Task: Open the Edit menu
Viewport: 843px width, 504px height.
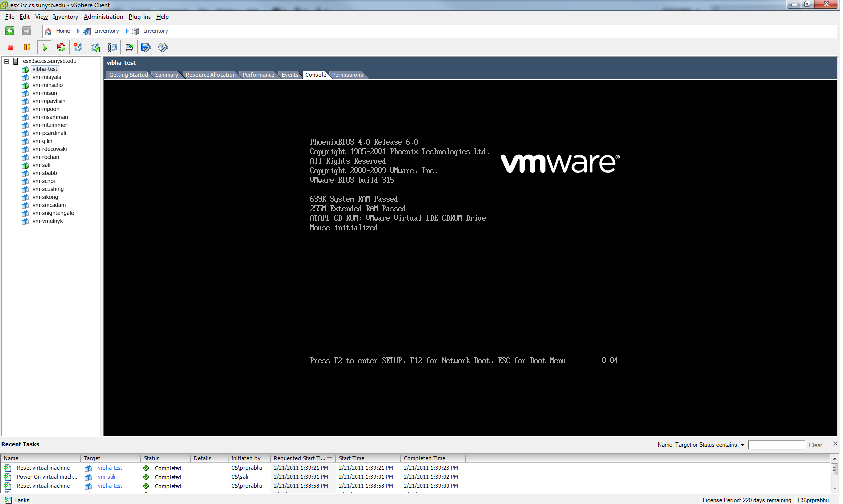Action: pos(25,17)
